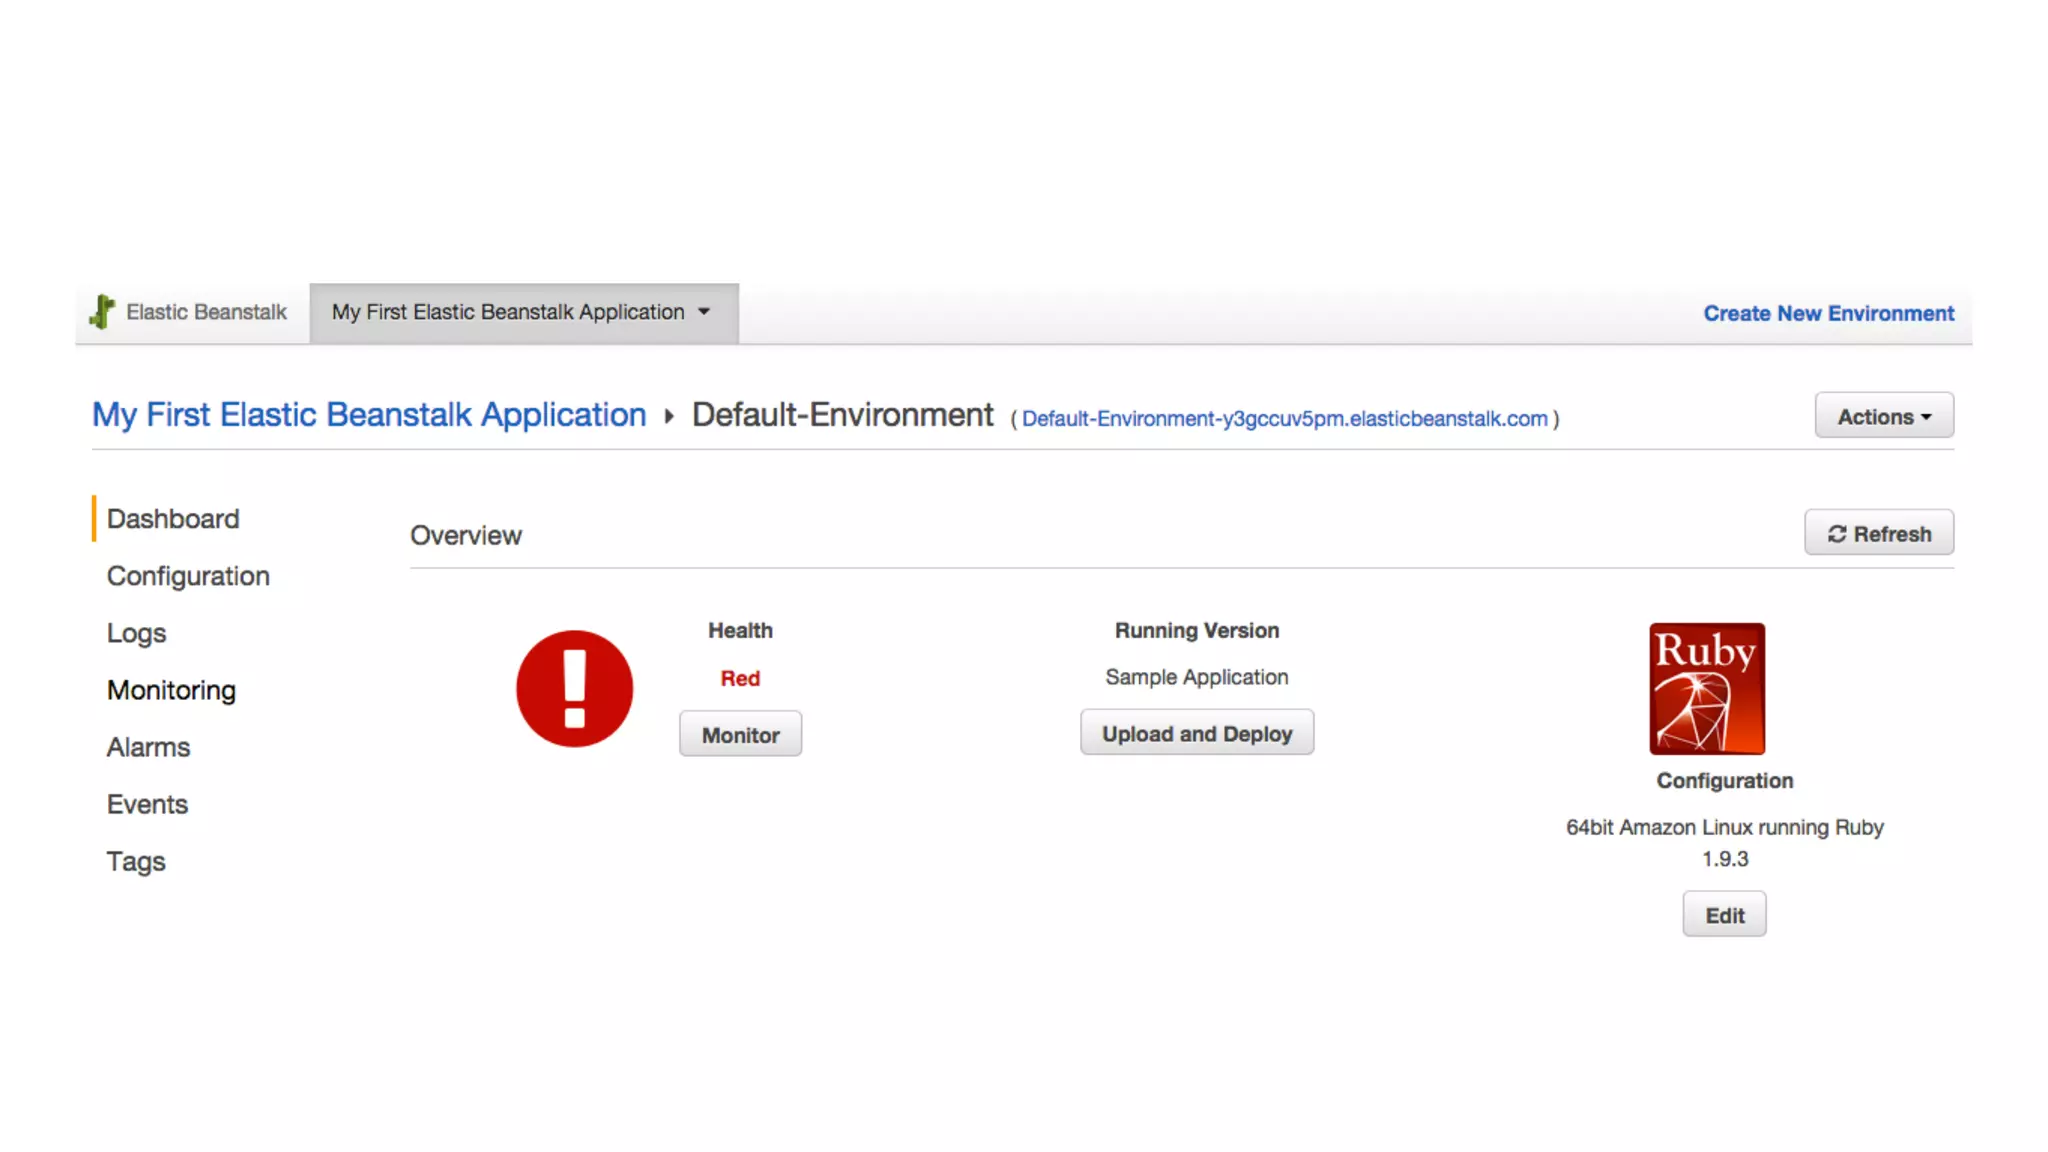The image size is (2048, 1152).
Task: Open Tags from the sidebar
Action: 136,861
